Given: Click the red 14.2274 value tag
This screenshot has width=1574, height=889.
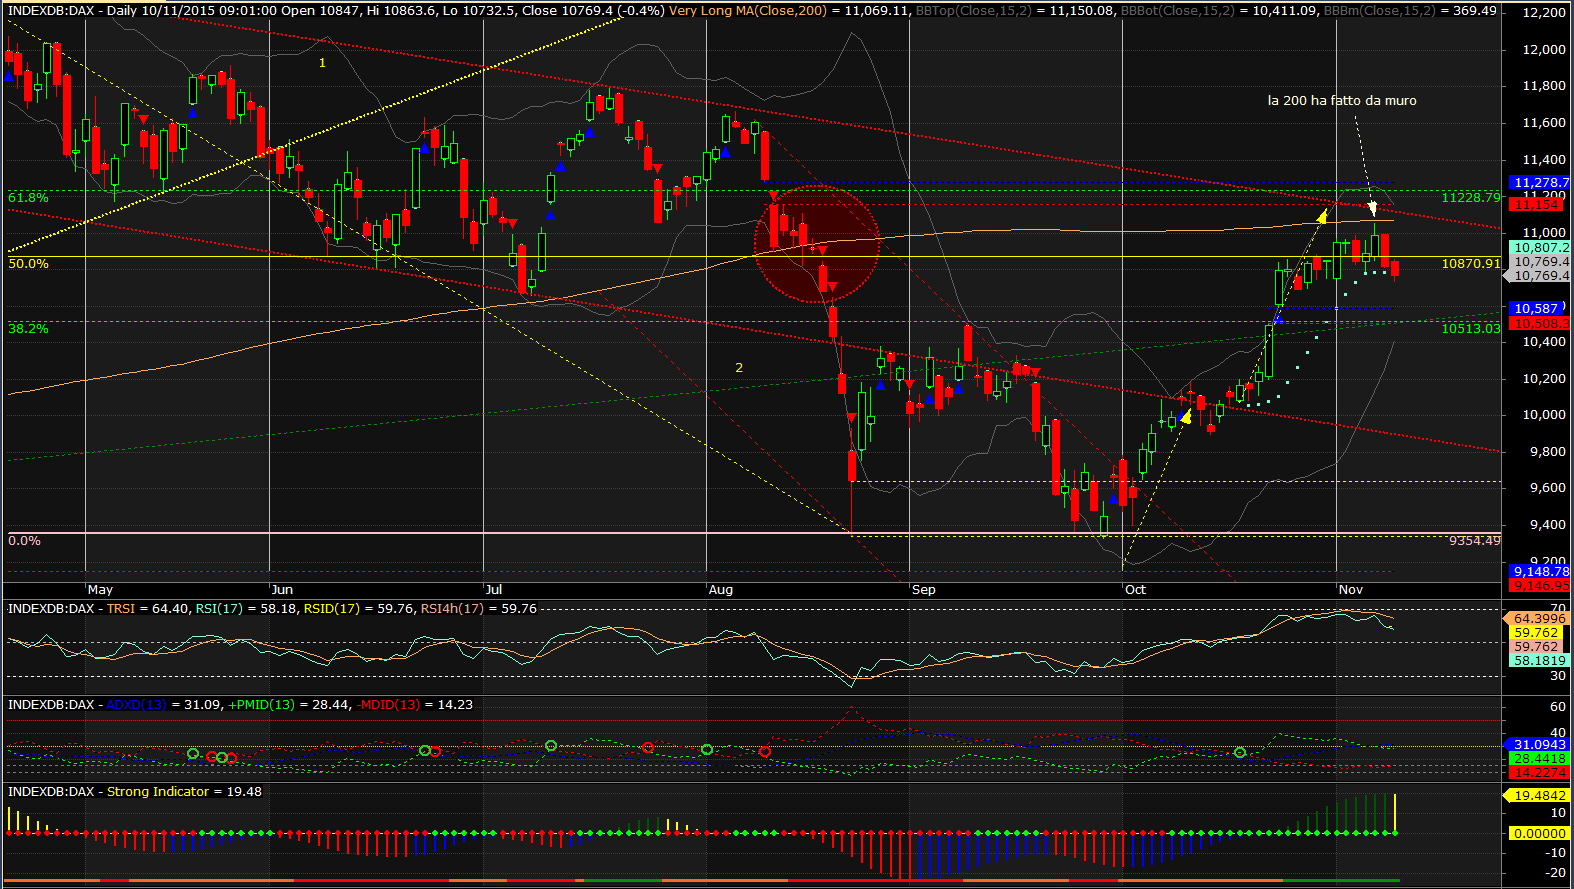Looking at the screenshot, I should (x=1540, y=773).
